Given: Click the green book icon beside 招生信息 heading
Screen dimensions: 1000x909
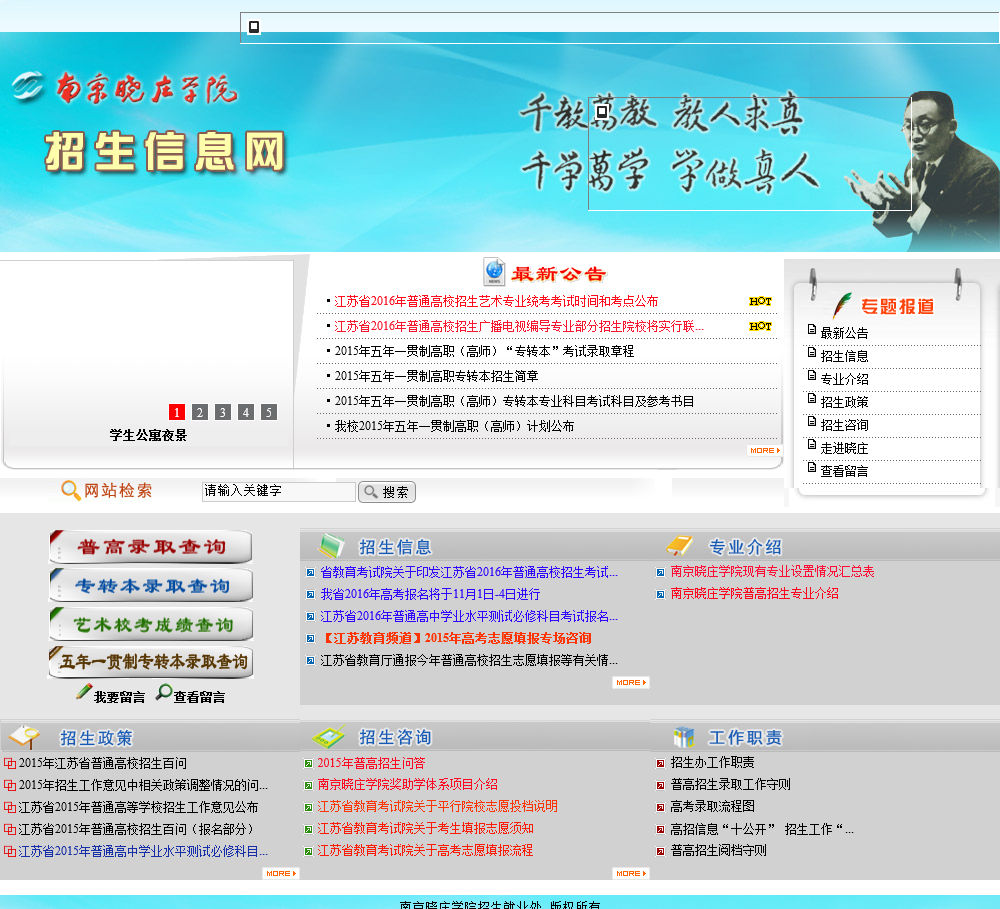Looking at the screenshot, I should tap(331, 546).
